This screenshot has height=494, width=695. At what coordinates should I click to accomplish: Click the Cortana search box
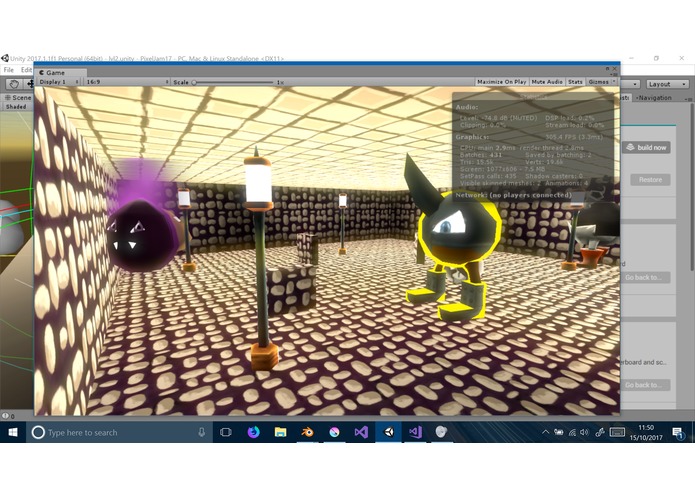[x=119, y=432]
